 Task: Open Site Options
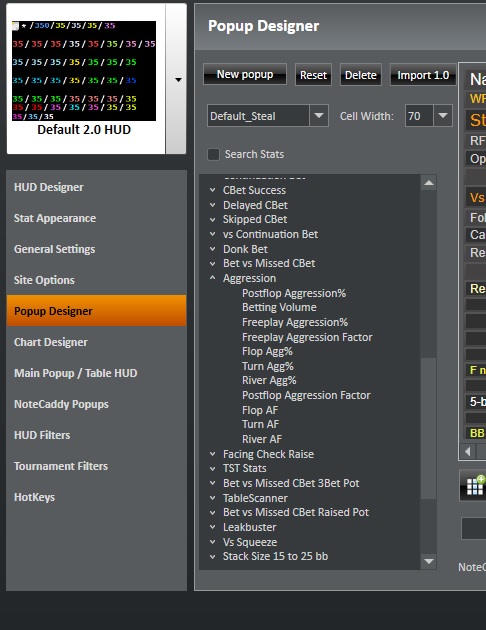tap(96, 280)
